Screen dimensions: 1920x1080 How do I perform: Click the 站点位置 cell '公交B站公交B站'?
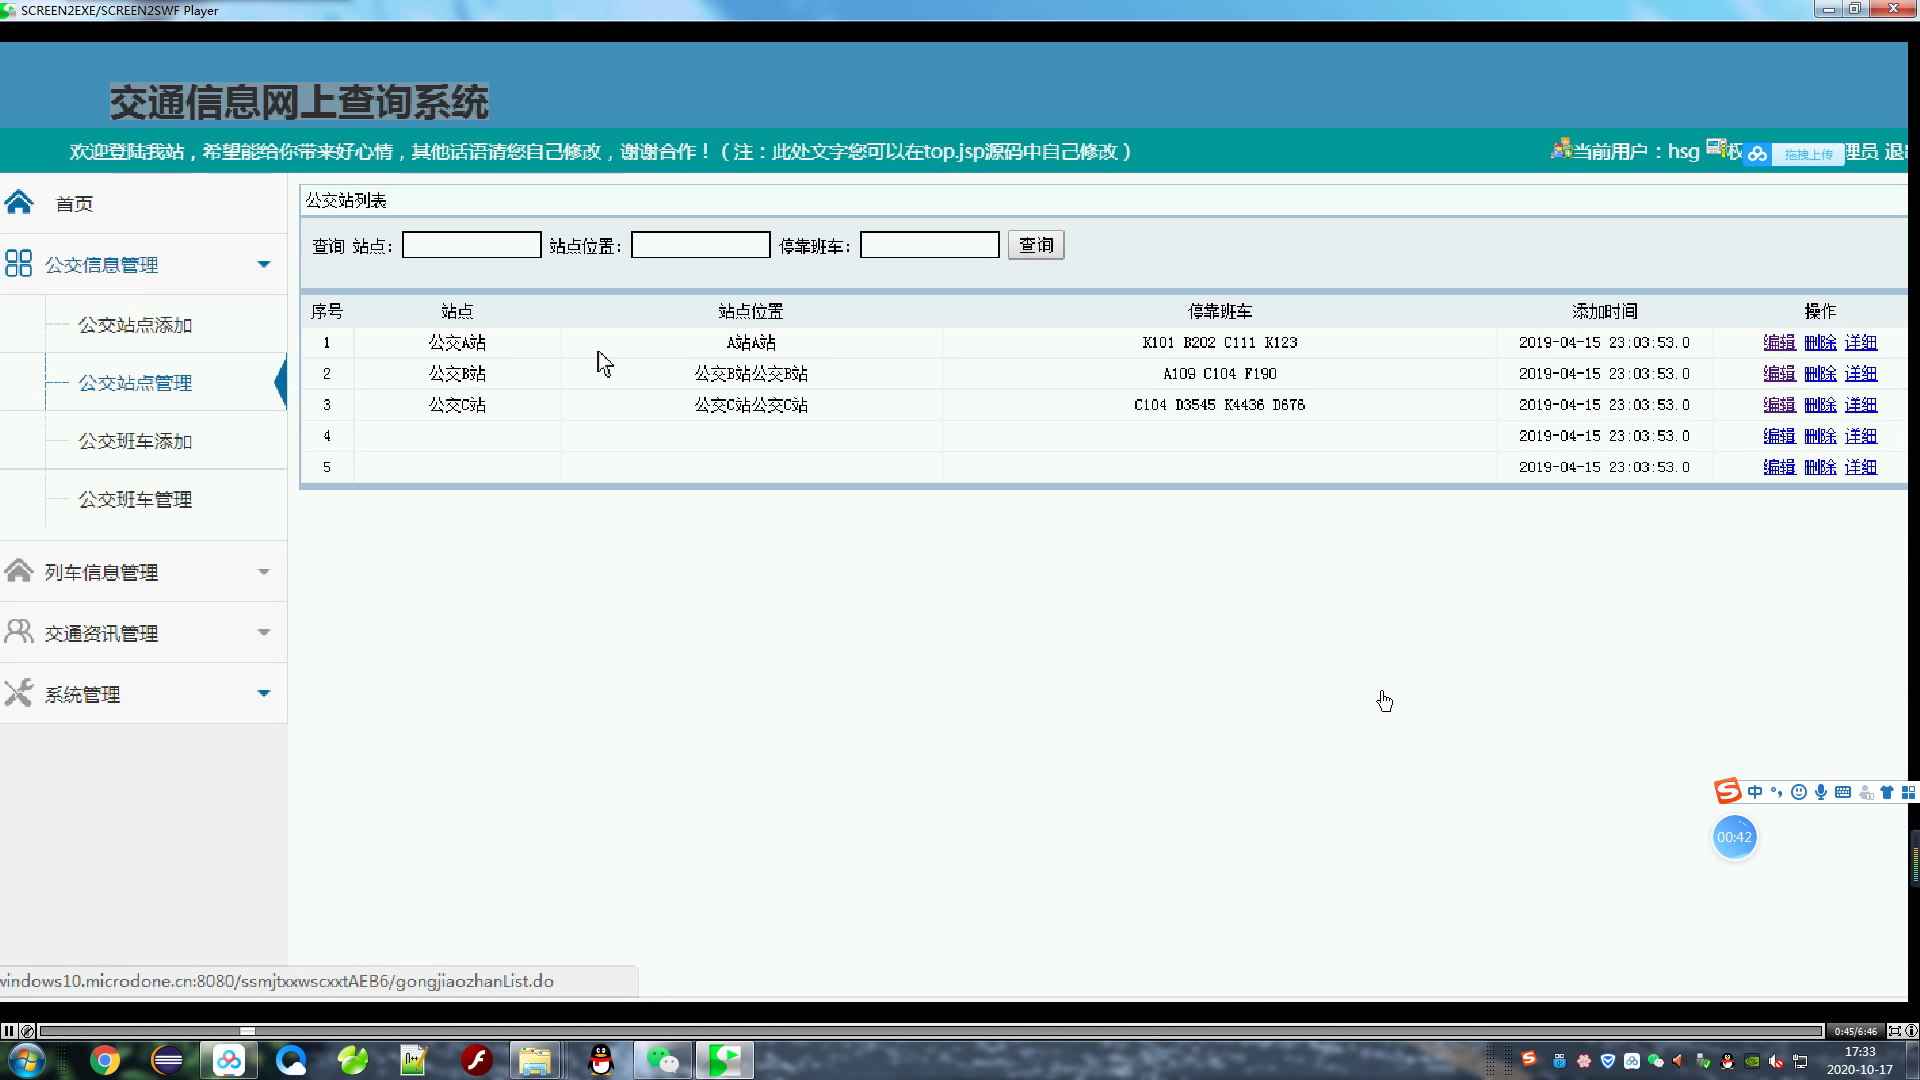pos(751,373)
